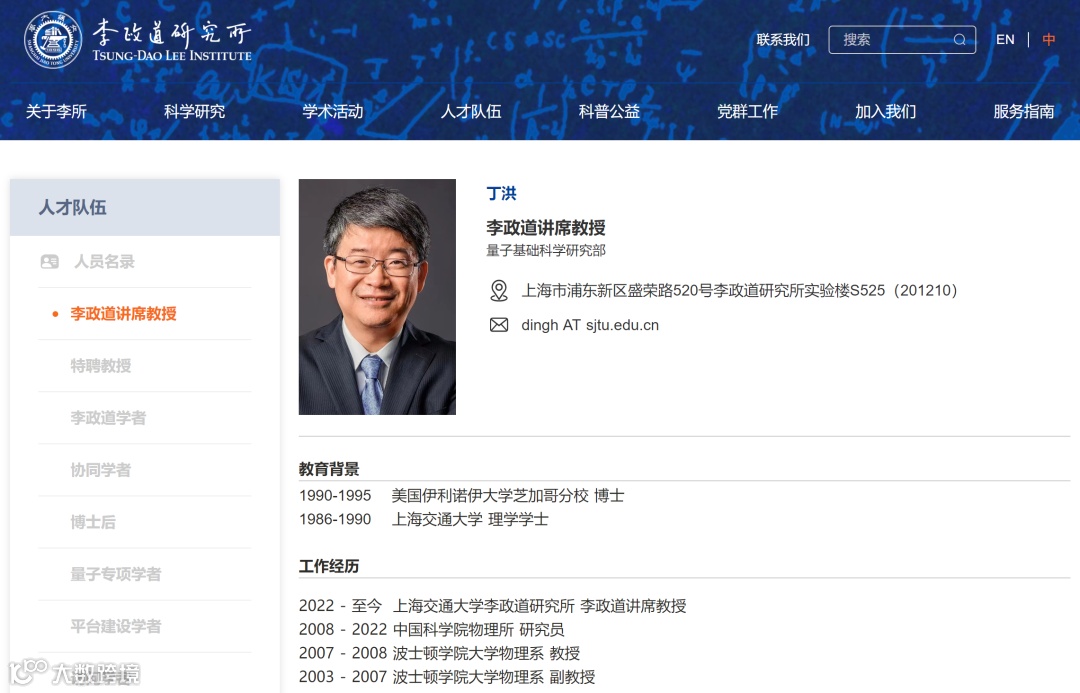Select 博士后 in the sidebar
The width and height of the screenshot is (1080, 693).
93,522
